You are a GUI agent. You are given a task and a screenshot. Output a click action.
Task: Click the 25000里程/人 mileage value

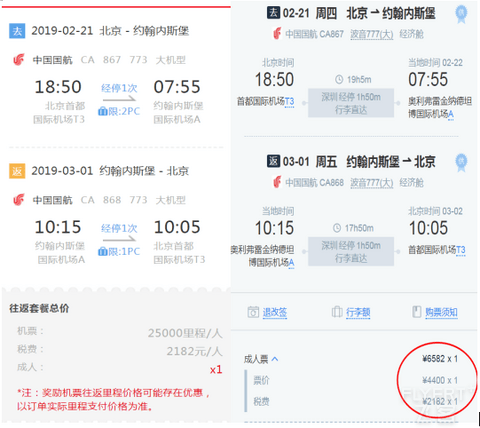point(185,333)
